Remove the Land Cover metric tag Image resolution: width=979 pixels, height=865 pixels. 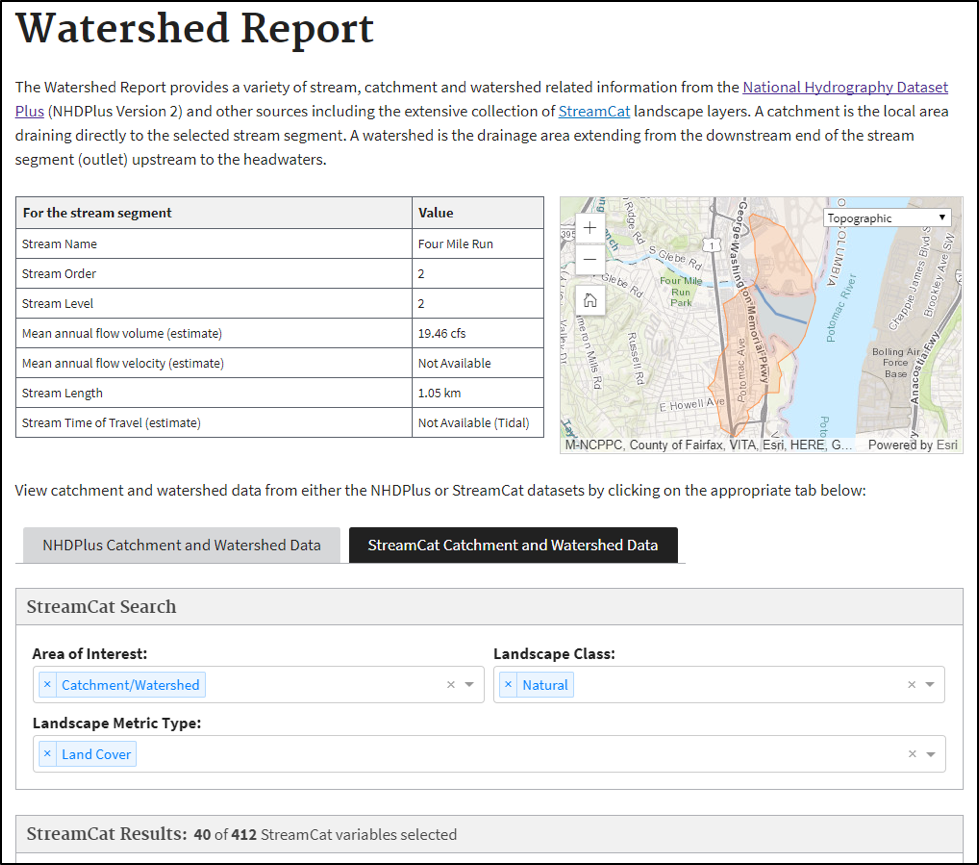pyautogui.click(x=47, y=755)
